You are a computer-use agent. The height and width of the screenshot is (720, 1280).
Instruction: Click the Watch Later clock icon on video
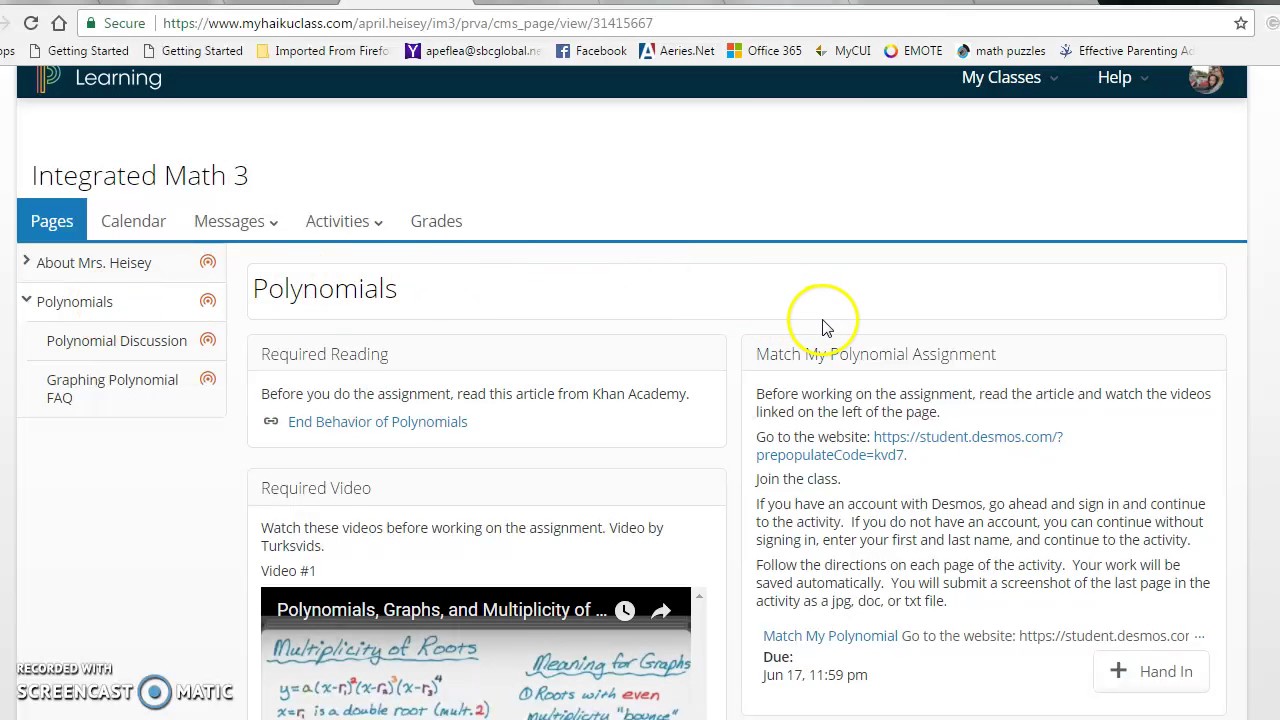625,610
